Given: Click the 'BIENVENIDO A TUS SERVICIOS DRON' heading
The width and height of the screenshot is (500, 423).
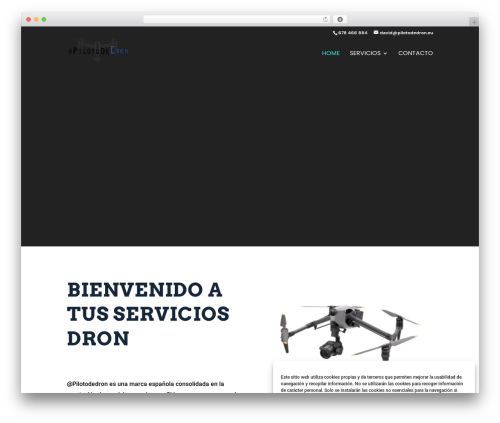Looking at the screenshot, I should coord(148,314).
